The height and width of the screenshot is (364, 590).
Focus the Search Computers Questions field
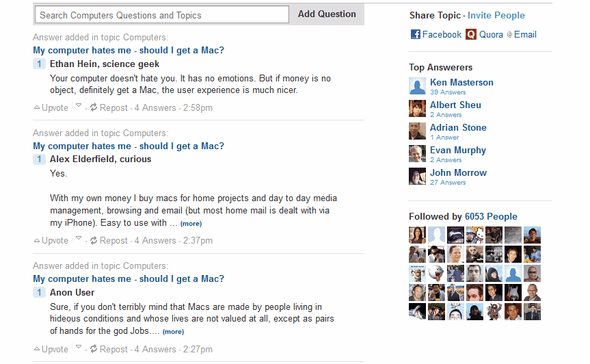tap(162, 15)
